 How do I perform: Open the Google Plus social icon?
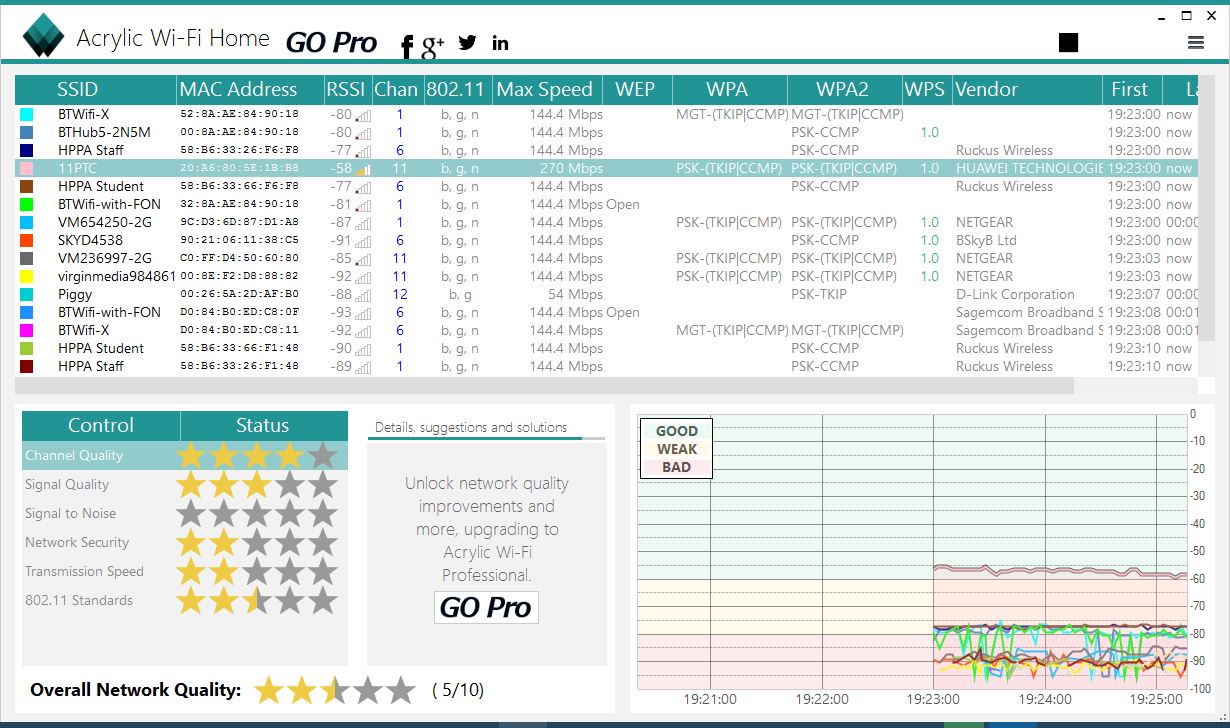point(433,45)
